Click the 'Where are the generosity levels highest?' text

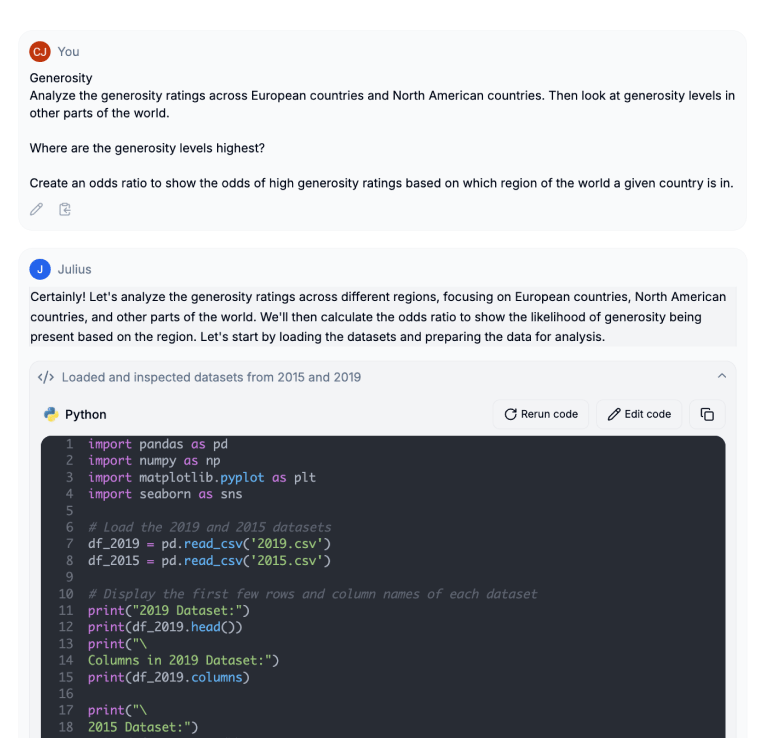pyautogui.click(x=147, y=148)
